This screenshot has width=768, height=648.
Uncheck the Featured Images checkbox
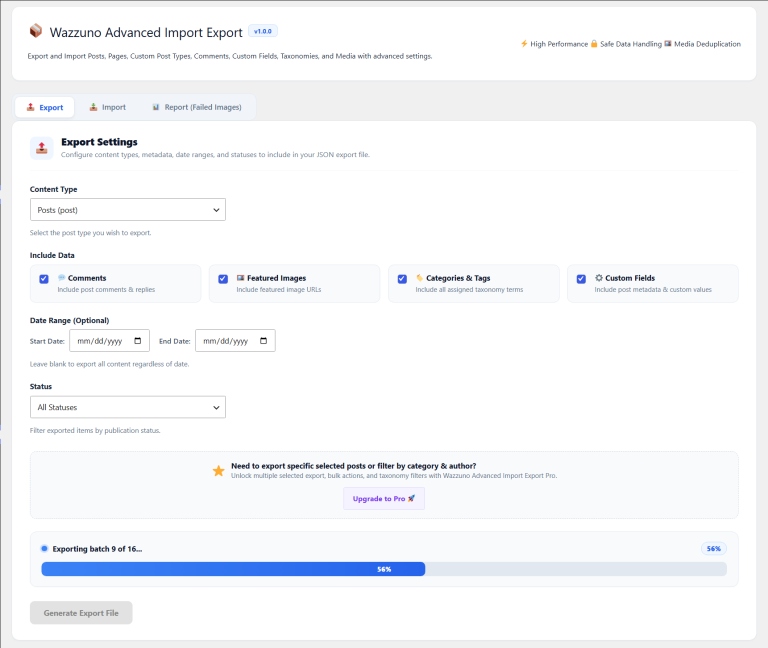tap(223, 279)
